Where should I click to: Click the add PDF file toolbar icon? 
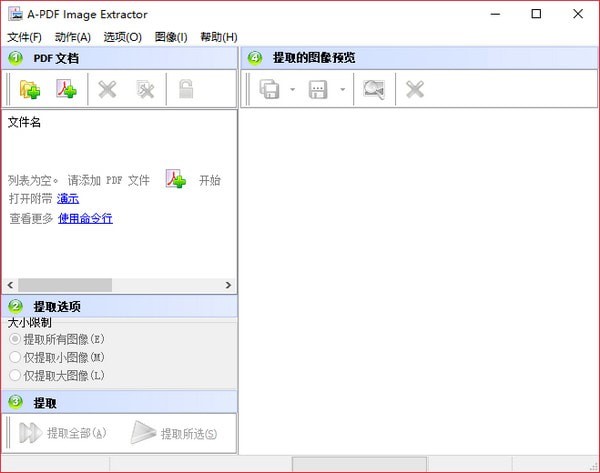tap(66, 90)
